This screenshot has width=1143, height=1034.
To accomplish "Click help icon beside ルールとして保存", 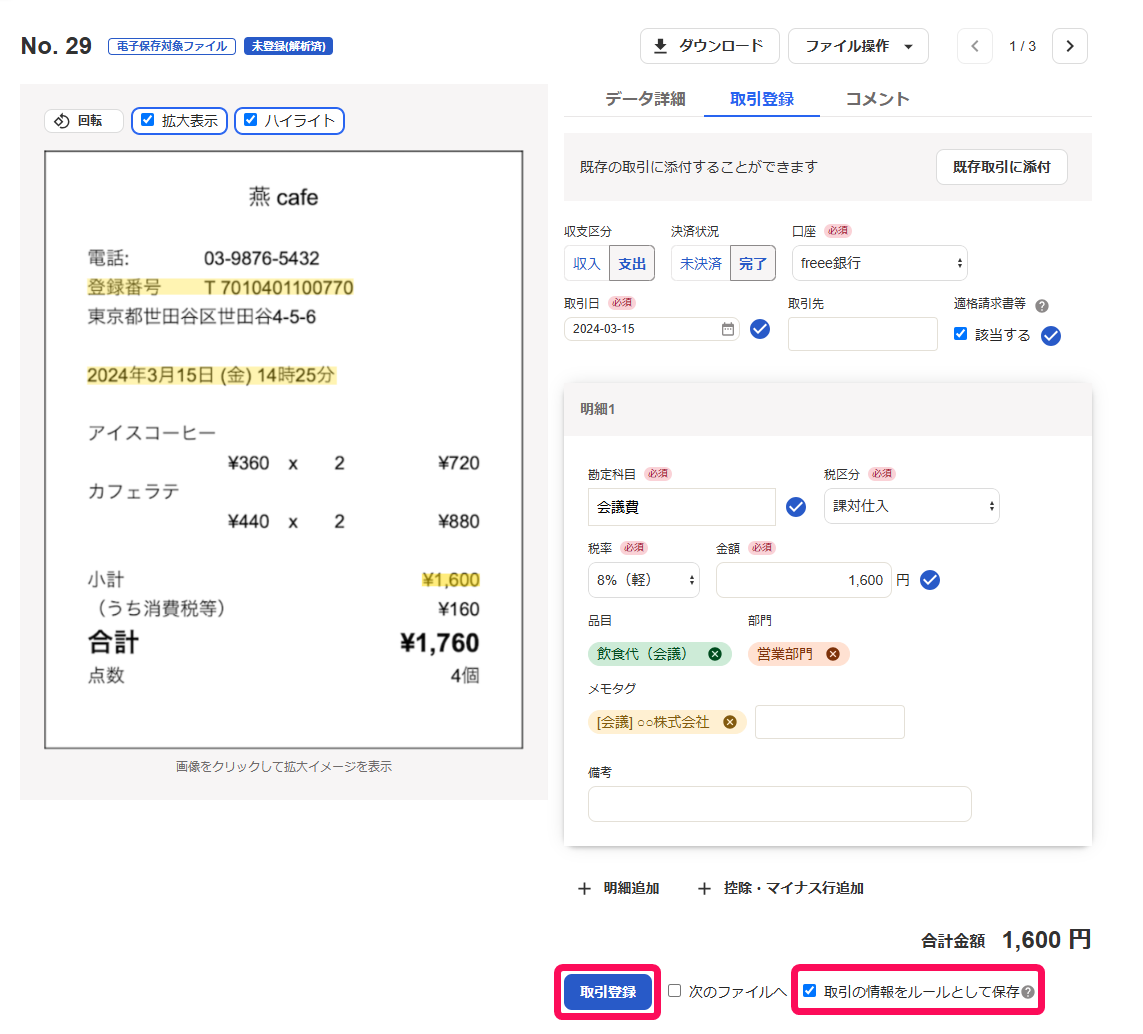I will 1028,992.
